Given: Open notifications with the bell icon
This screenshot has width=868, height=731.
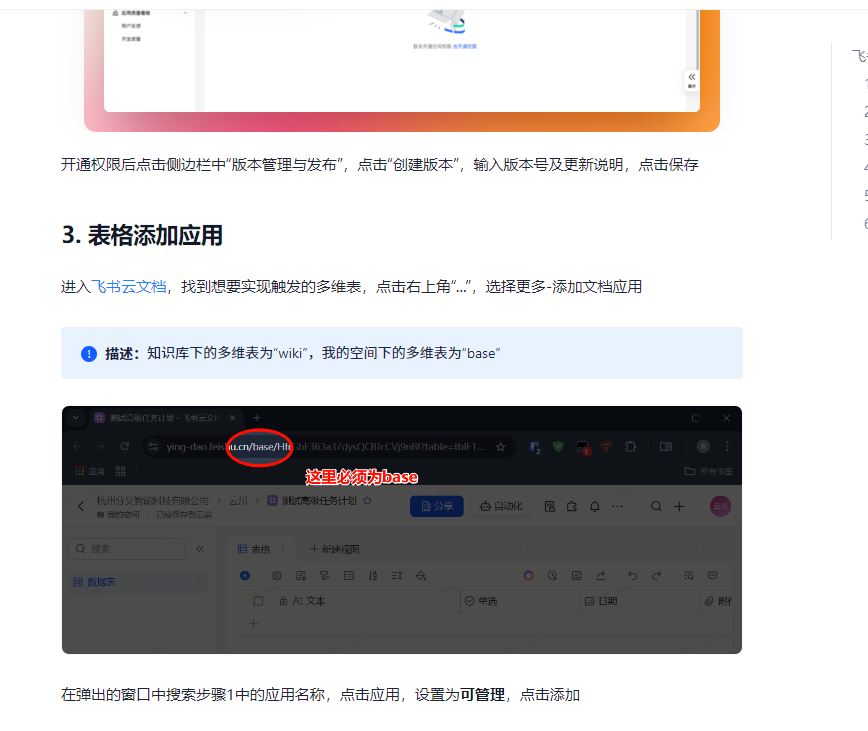Looking at the screenshot, I should tap(595, 506).
